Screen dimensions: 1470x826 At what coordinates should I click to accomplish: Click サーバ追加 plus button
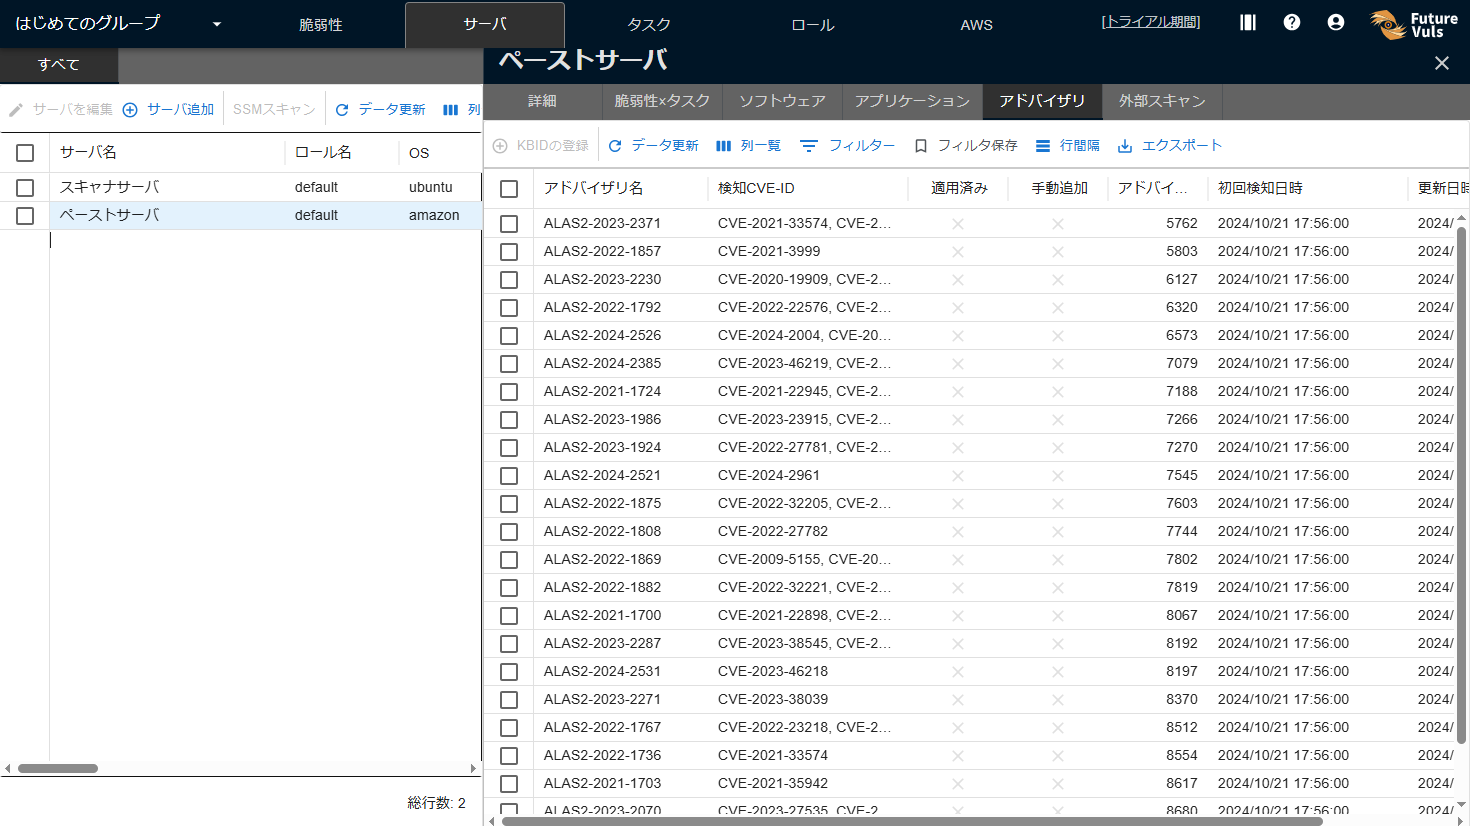[x=168, y=109]
